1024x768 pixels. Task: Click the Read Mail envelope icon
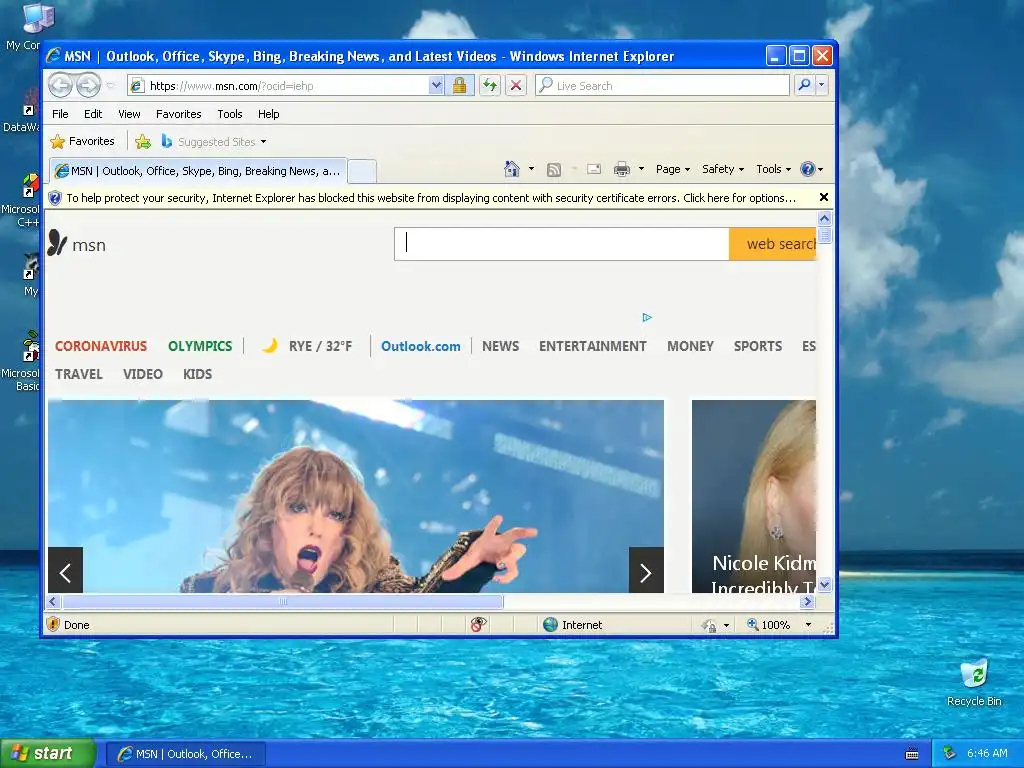(594, 169)
